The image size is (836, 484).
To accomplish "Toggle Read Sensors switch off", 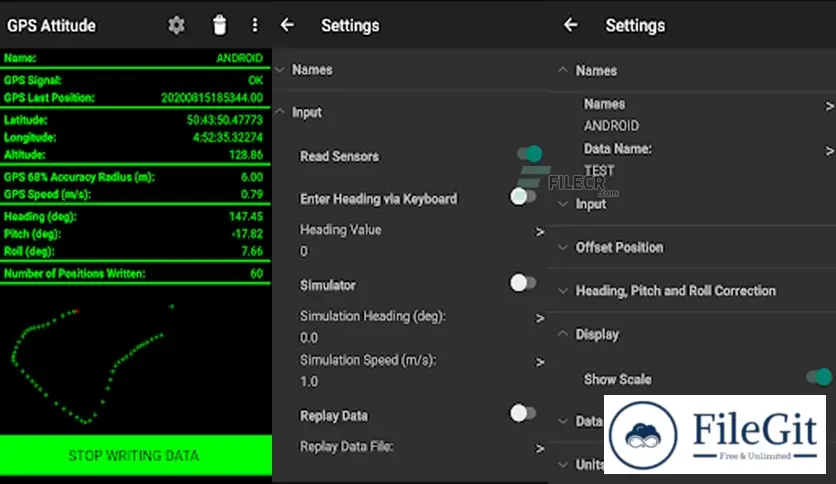I will coord(529,154).
